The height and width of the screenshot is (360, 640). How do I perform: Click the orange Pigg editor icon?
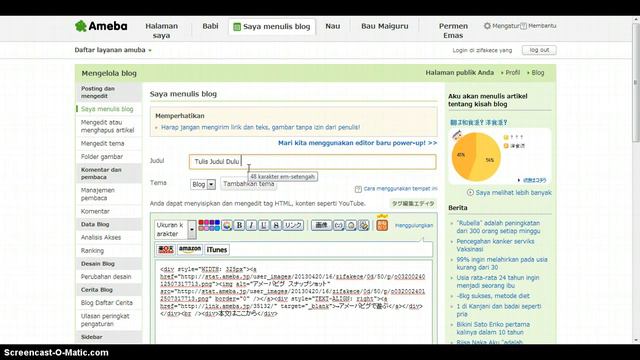pyautogui.click(x=382, y=225)
